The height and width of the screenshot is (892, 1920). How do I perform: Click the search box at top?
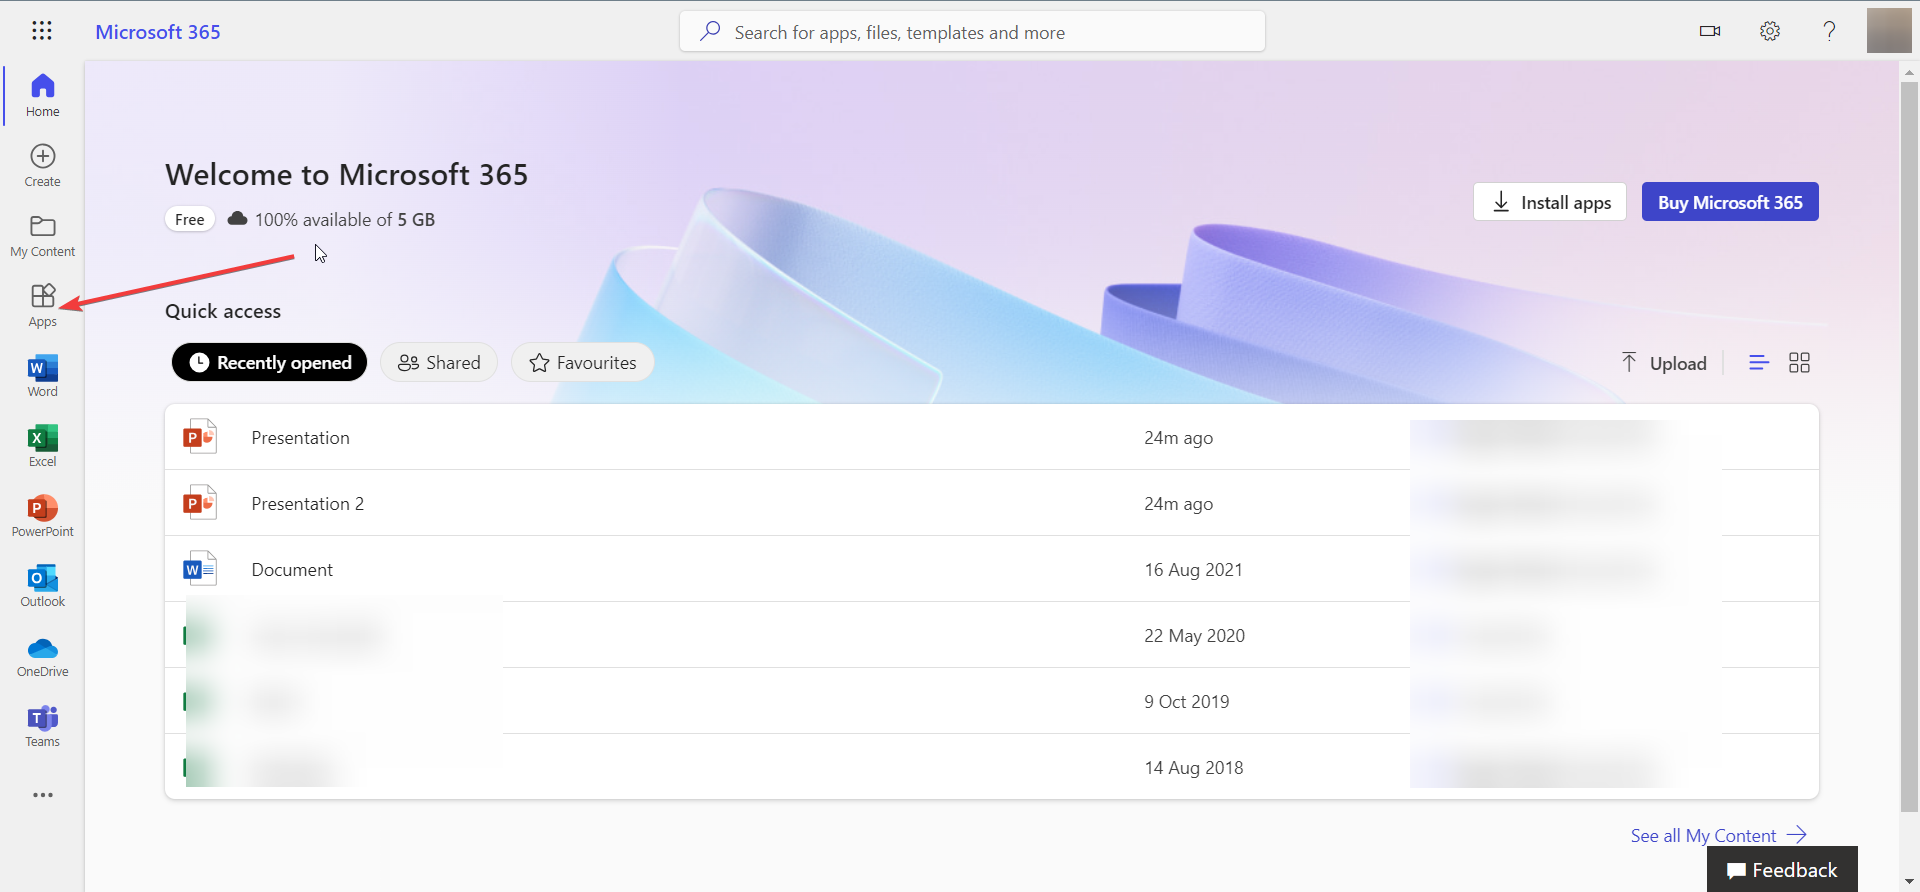tap(972, 32)
